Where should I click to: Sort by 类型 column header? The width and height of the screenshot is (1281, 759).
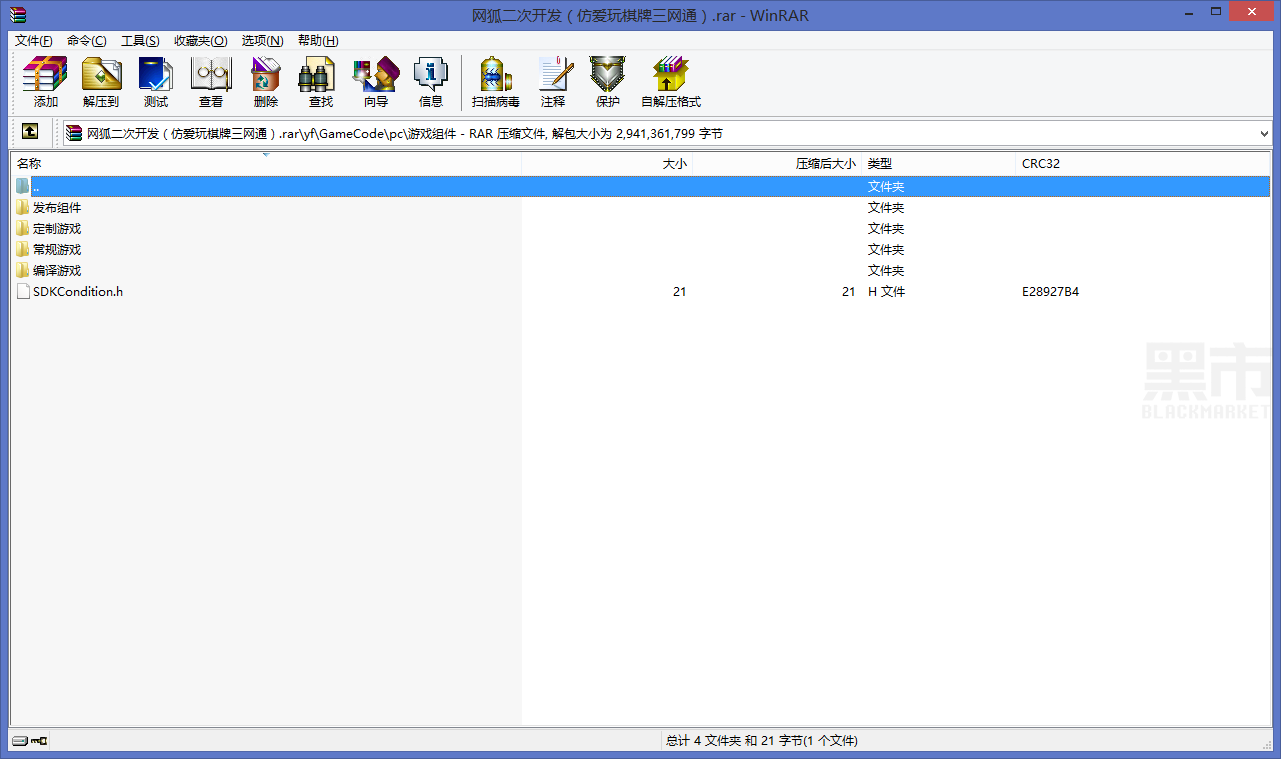(x=939, y=163)
